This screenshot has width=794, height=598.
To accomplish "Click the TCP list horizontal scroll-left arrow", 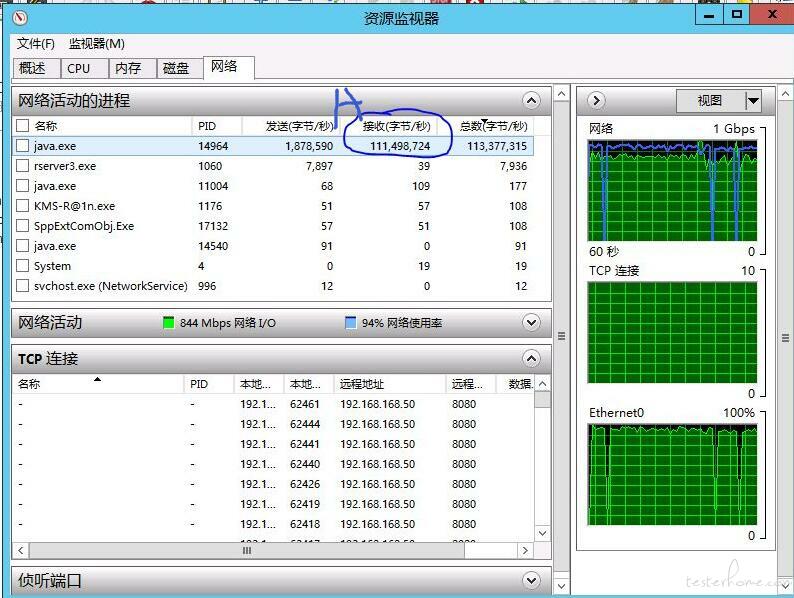I will 20,550.
